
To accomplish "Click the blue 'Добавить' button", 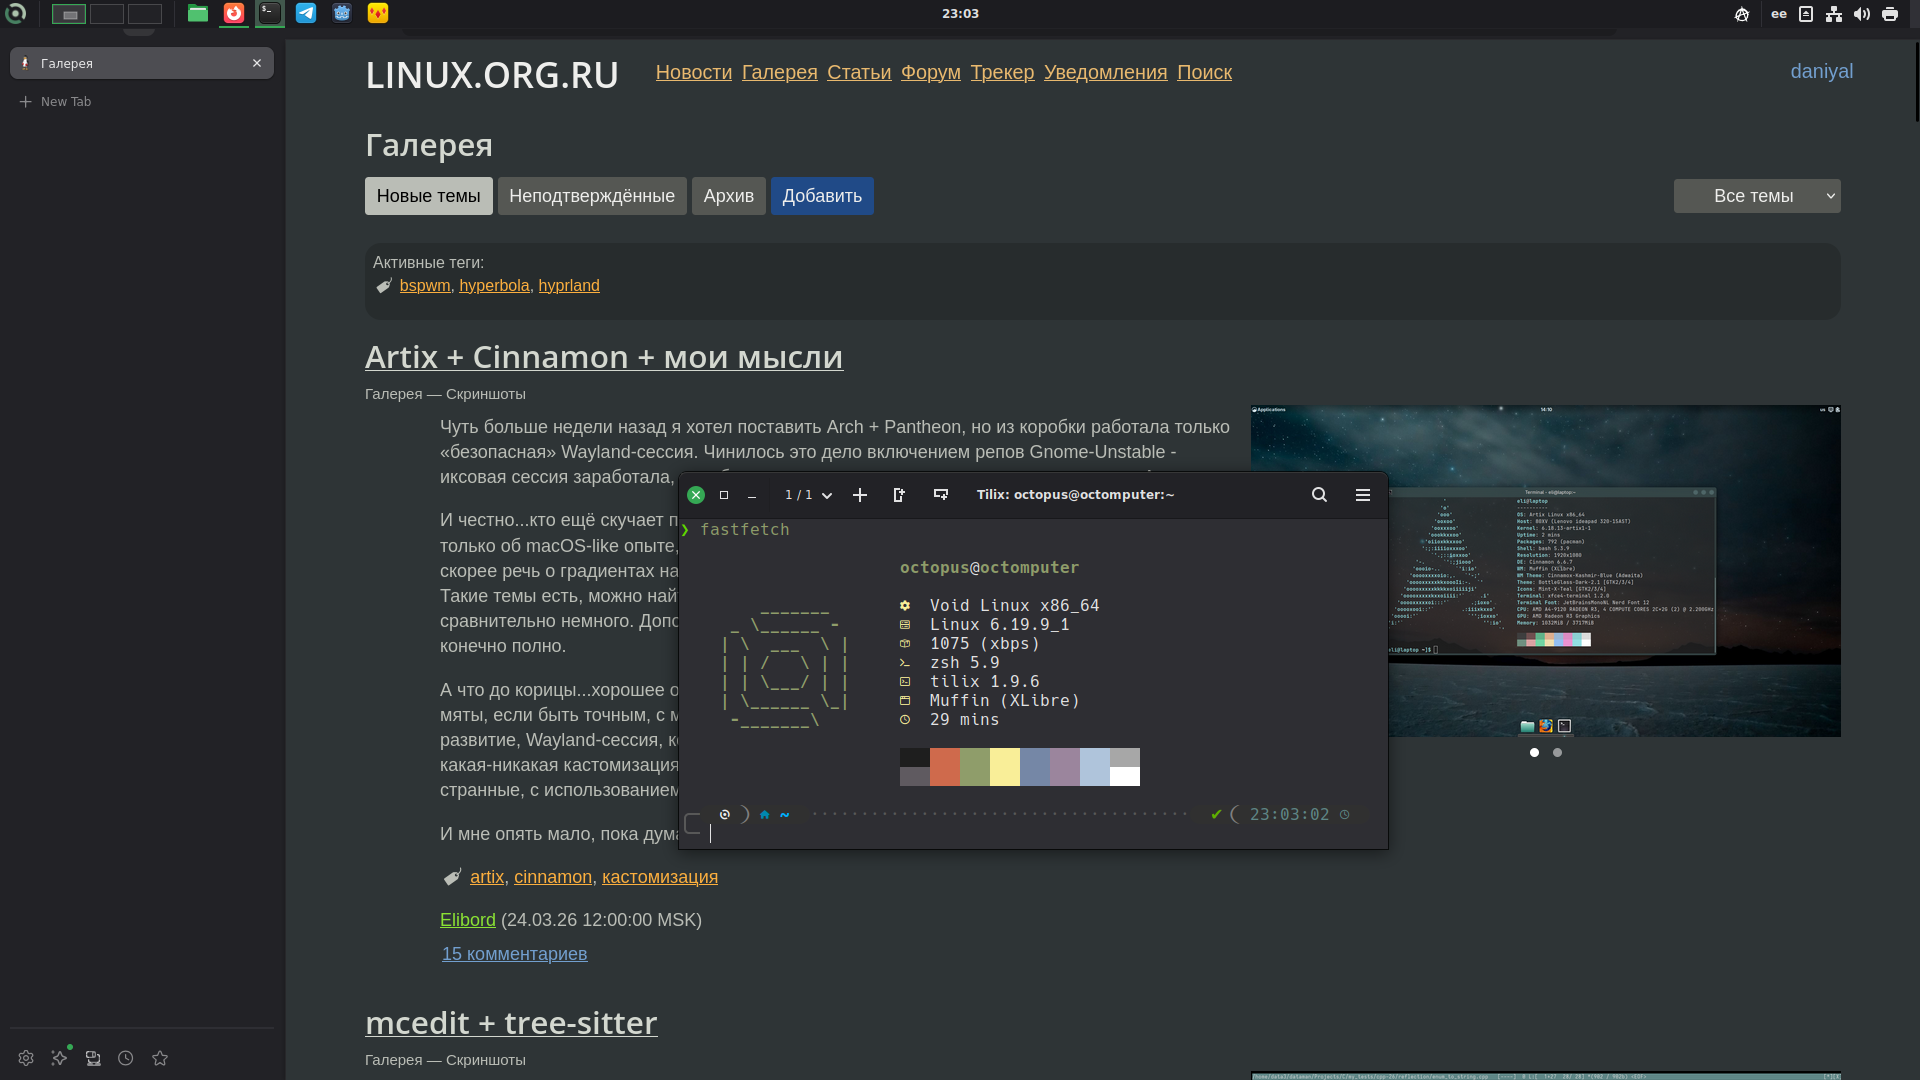I will (x=821, y=196).
